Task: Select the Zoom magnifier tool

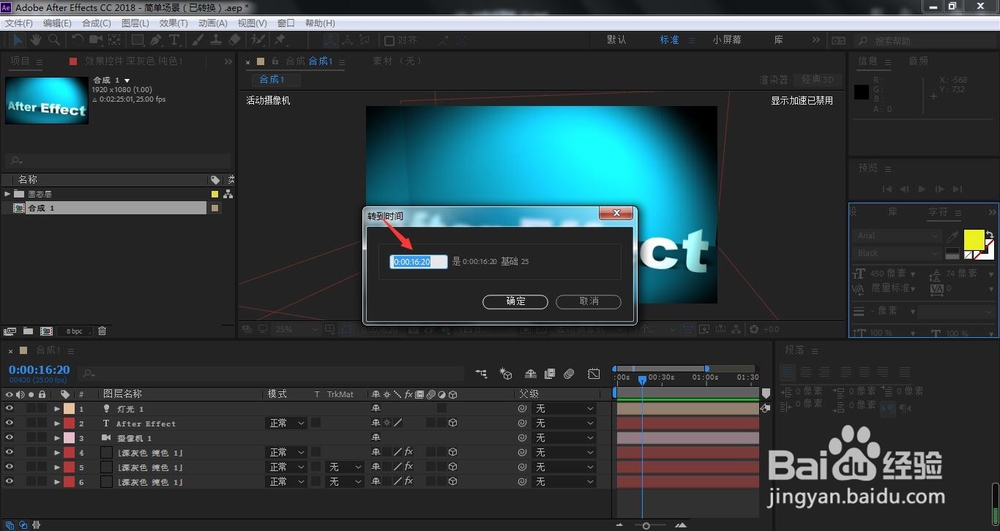Action: [x=54, y=40]
